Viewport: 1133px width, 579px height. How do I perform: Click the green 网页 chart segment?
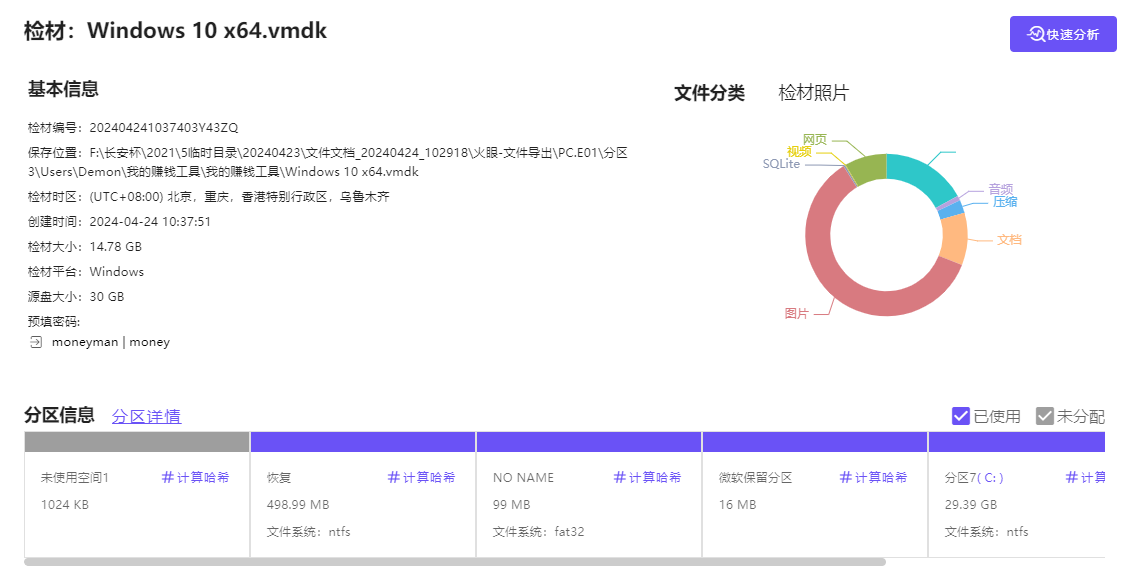tap(867, 168)
